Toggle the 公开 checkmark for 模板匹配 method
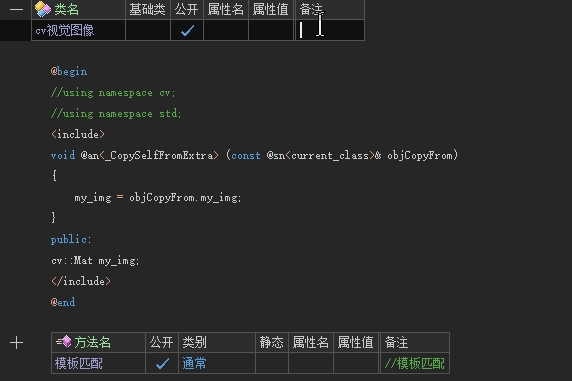The height and width of the screenshot is (381, 572). tap(162, 363)
